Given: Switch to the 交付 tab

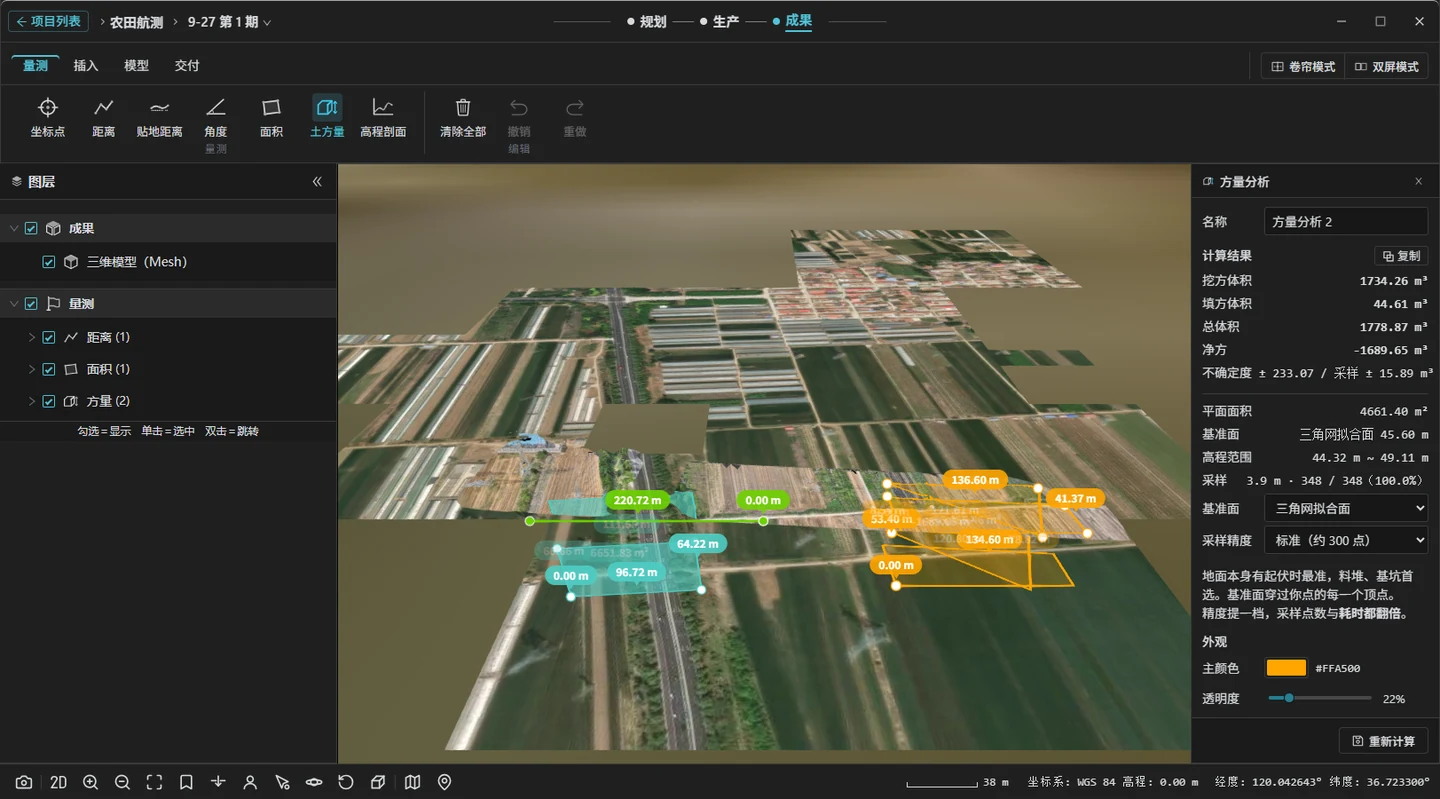Looking at the screenshot, I should 187,66.
